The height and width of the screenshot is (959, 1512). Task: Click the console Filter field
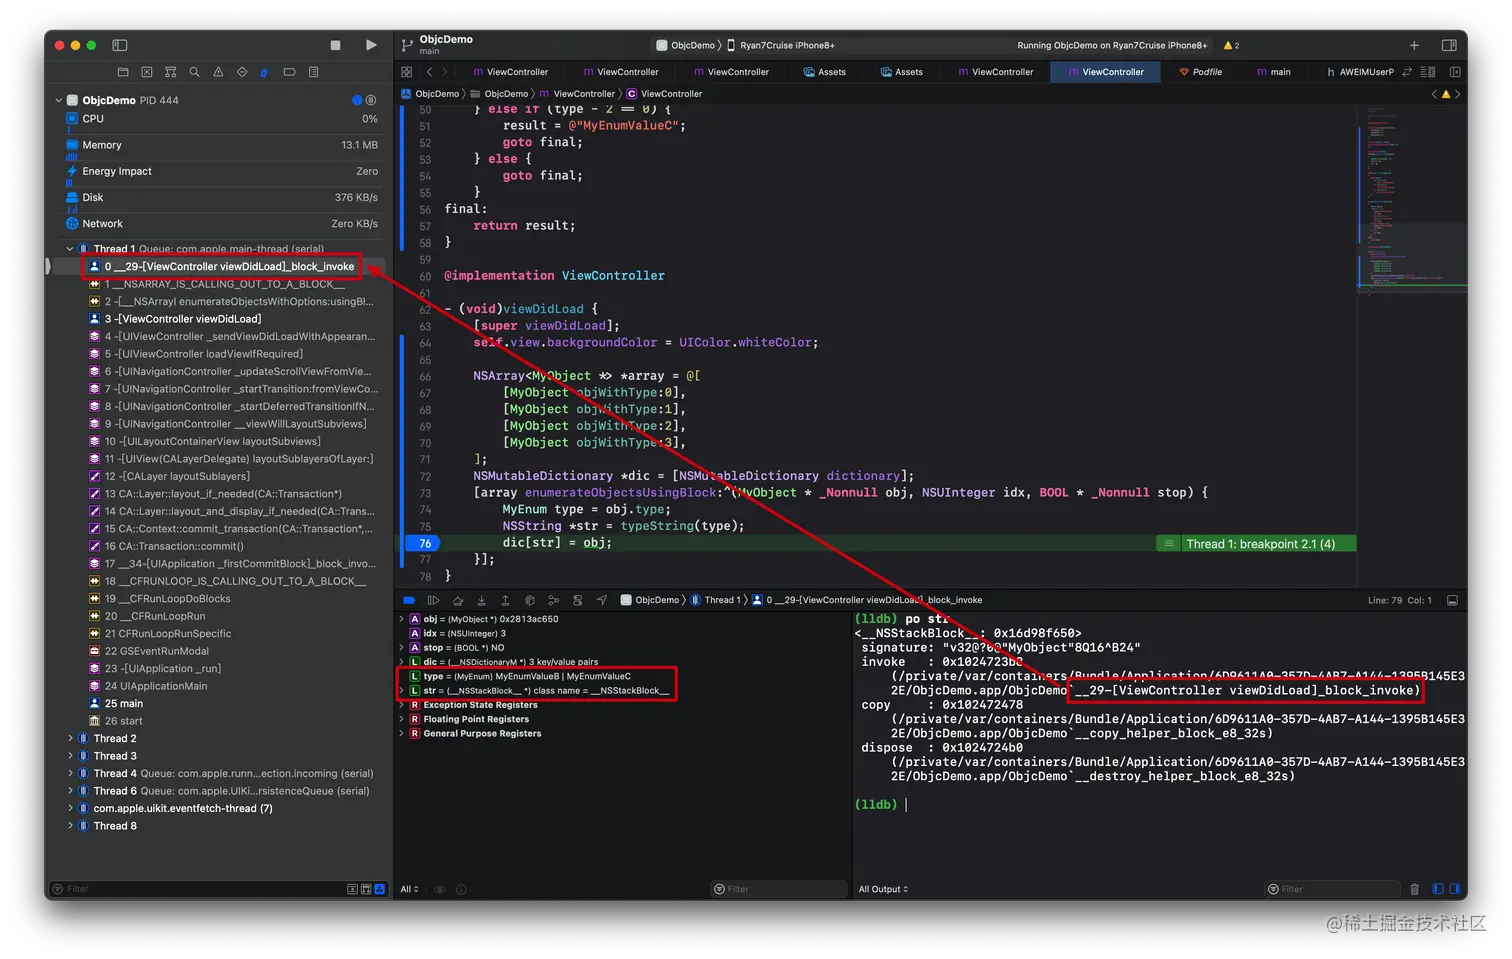pyautogui.click(x=1332, y=889)
